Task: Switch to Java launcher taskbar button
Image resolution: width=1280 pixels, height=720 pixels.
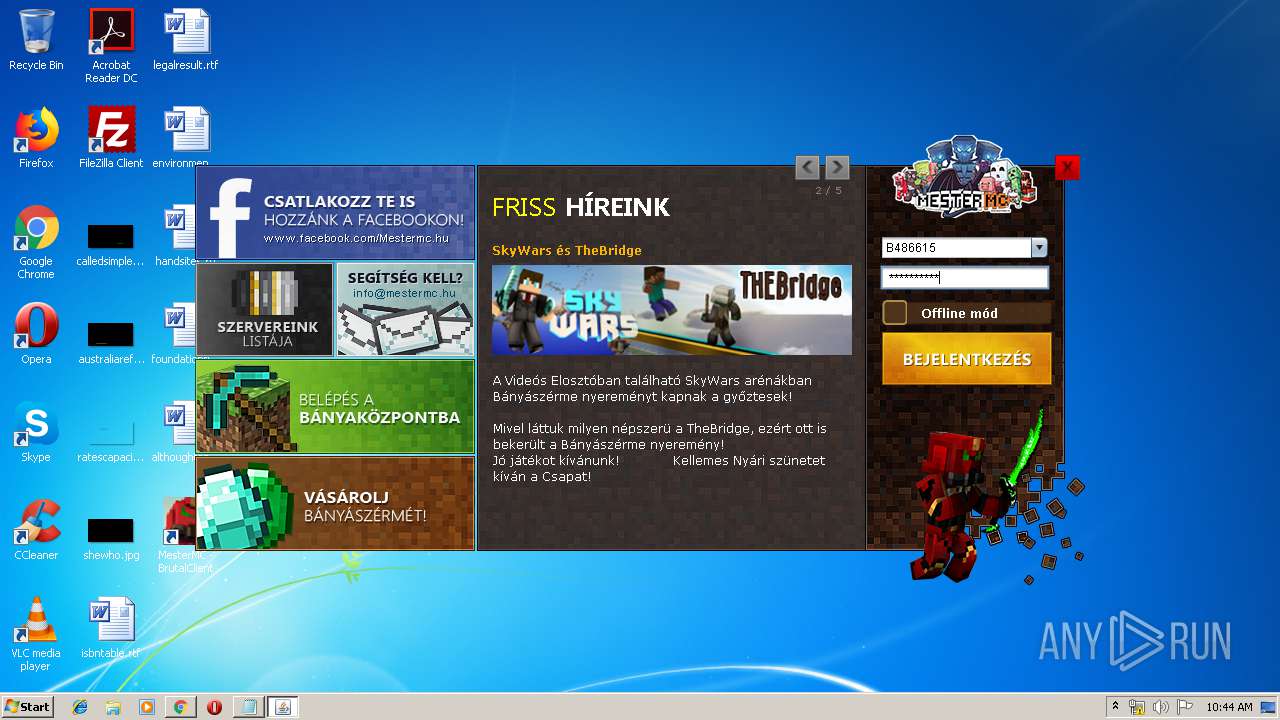Action: [282, 707]
